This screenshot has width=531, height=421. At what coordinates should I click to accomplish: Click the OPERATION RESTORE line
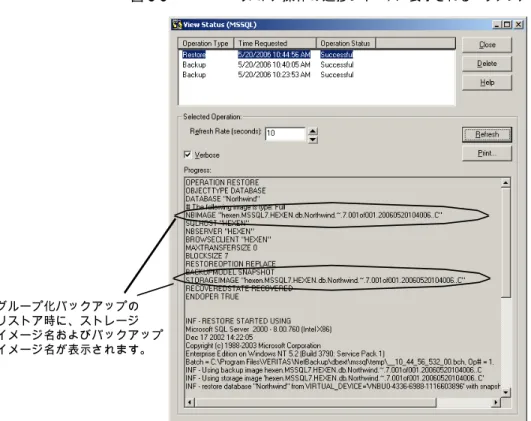coord(222,182)
